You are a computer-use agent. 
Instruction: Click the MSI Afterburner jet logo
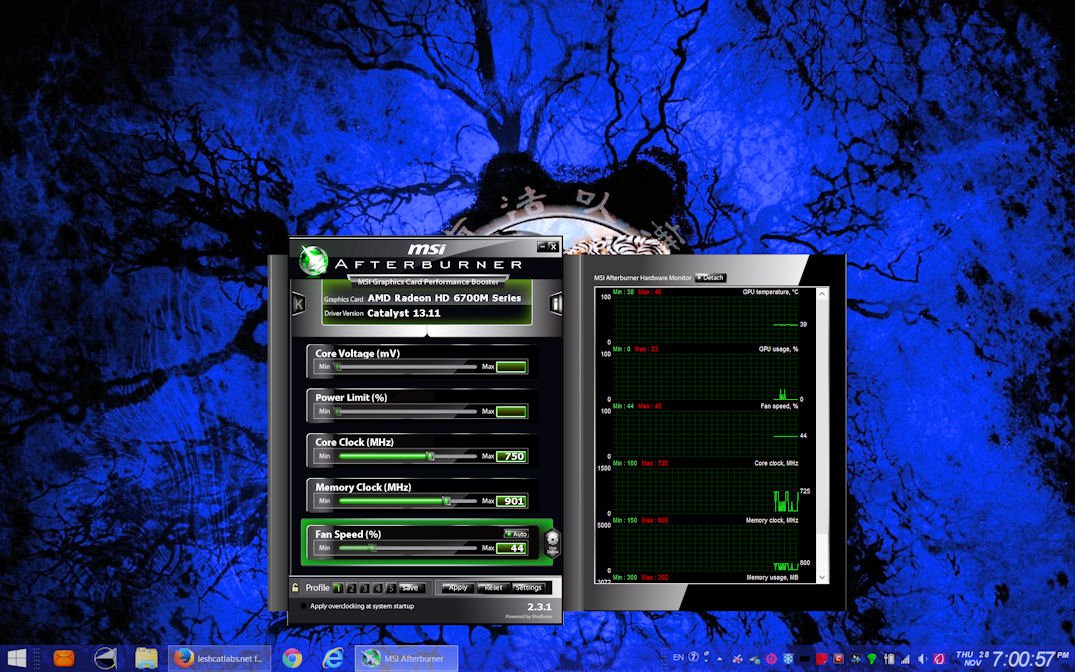tap(313, 261)
